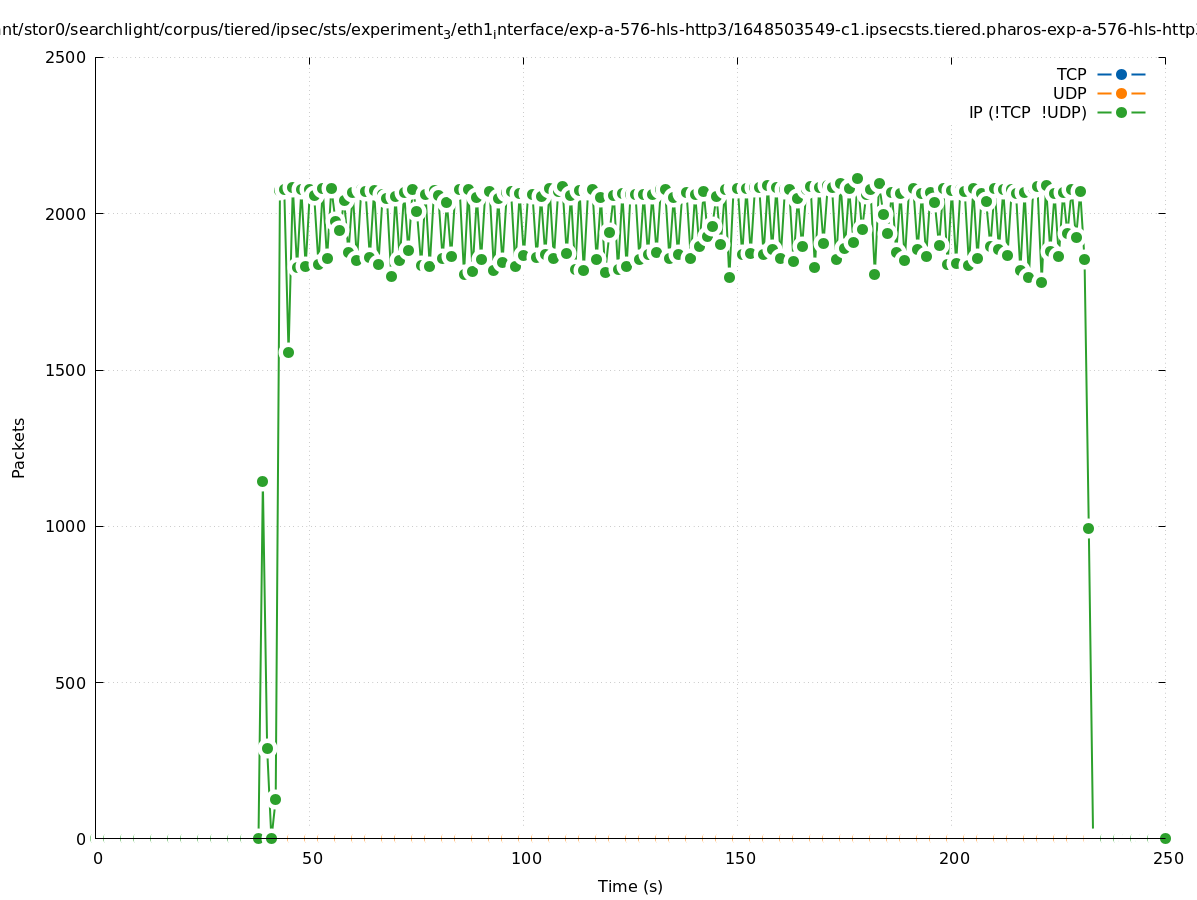The image size is (1197, 900).
Task: Select the TCP legend text label
Action: [x=1071, y=74]
